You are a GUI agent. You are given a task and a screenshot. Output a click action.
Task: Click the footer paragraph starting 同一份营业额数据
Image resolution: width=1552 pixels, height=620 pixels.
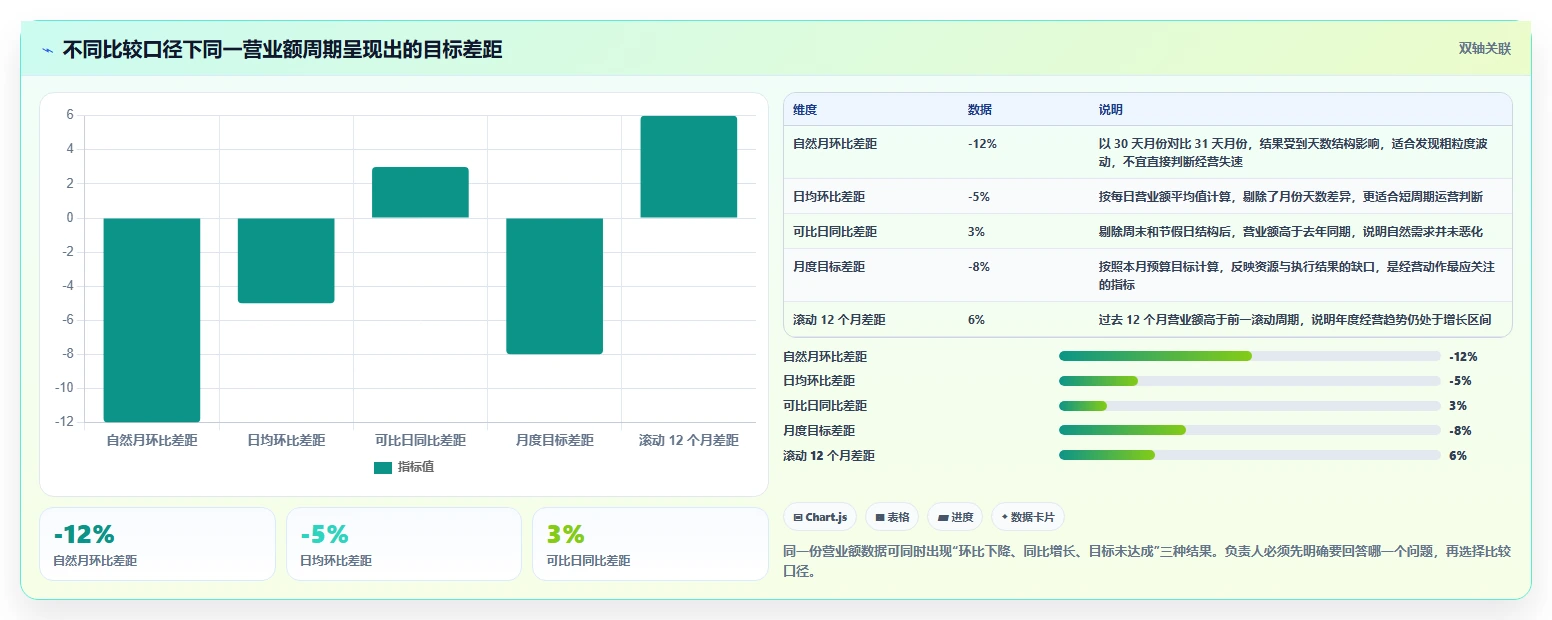point(1147,562)
